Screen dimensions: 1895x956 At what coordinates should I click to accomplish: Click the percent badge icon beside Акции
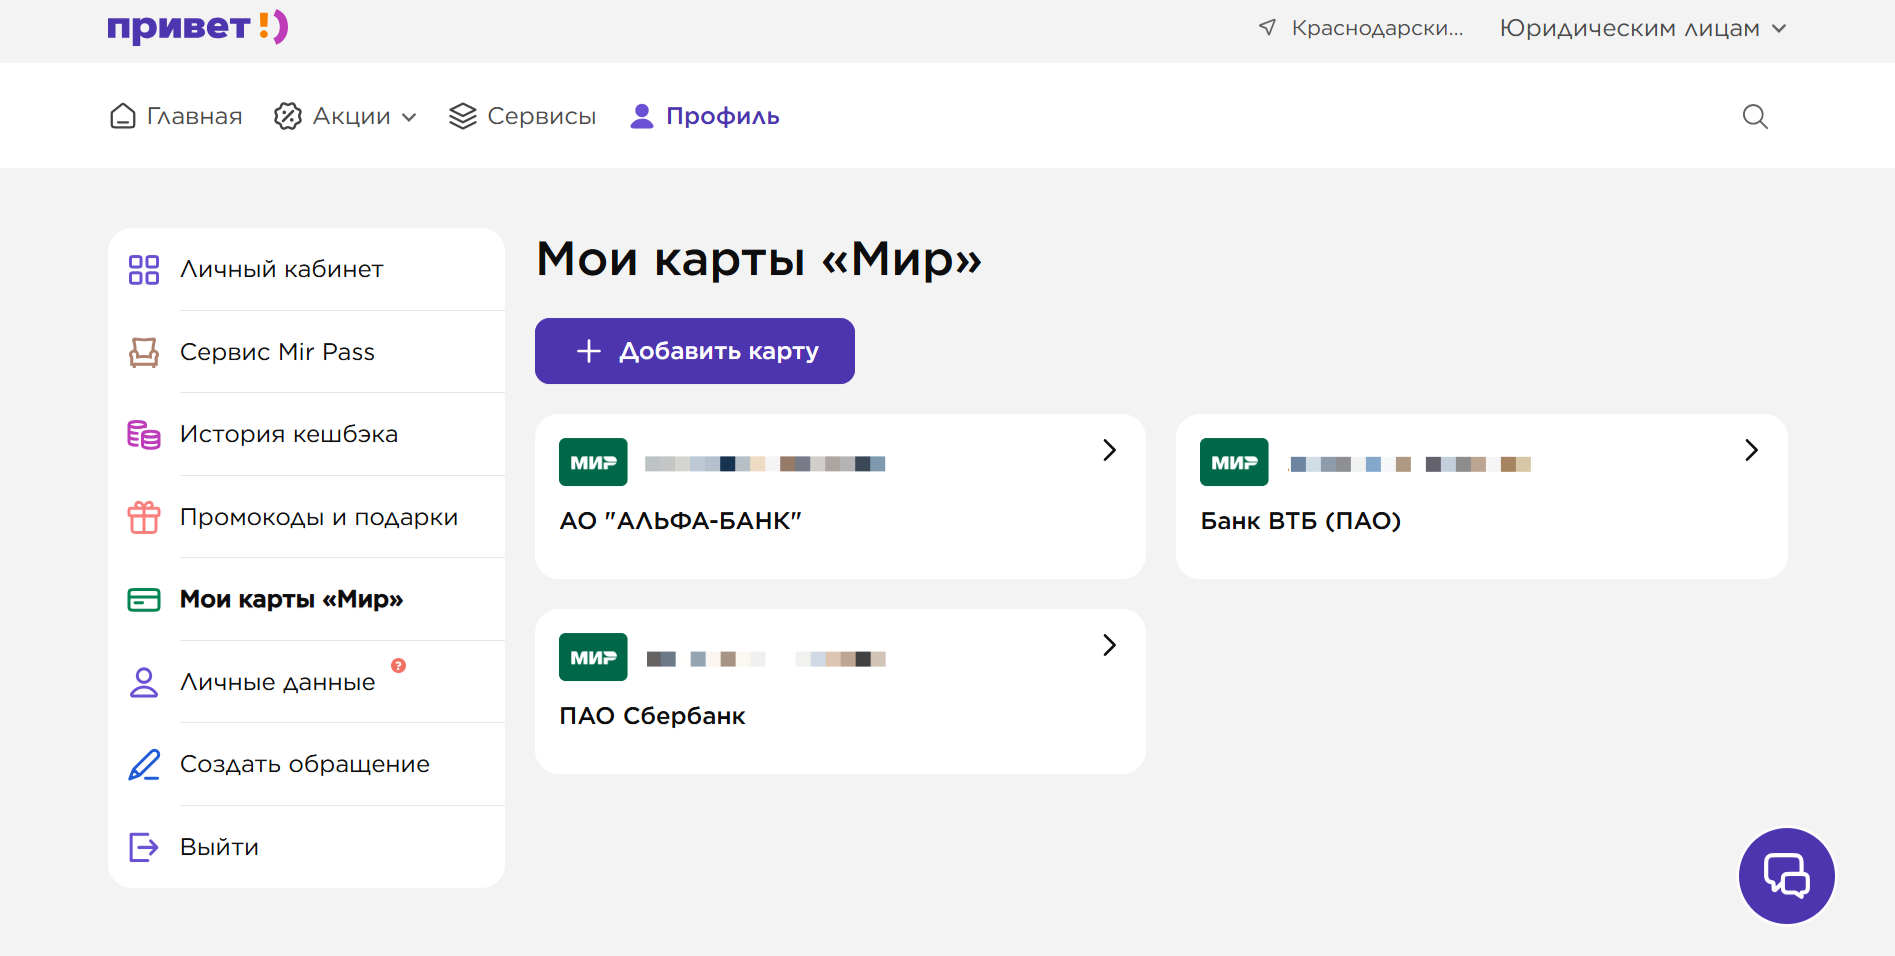tap(288, 116)
